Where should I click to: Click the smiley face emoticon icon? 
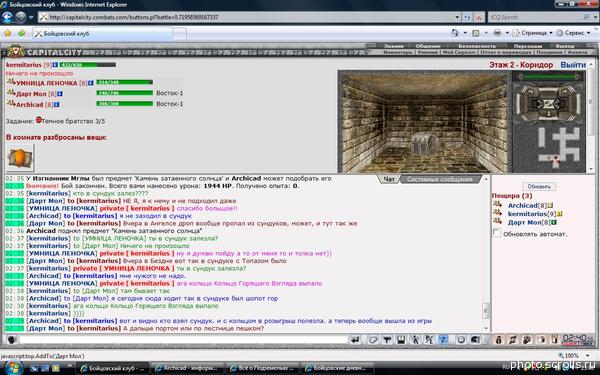[x=461, y=340]
